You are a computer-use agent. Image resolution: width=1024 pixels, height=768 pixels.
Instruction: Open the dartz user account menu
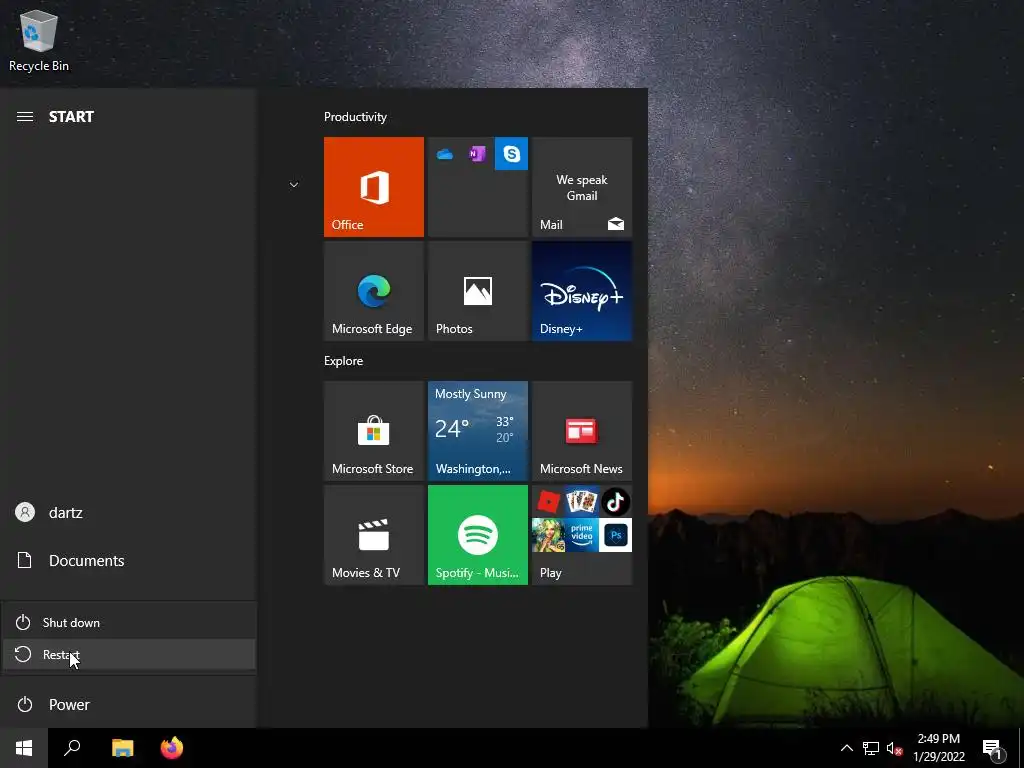129,513
